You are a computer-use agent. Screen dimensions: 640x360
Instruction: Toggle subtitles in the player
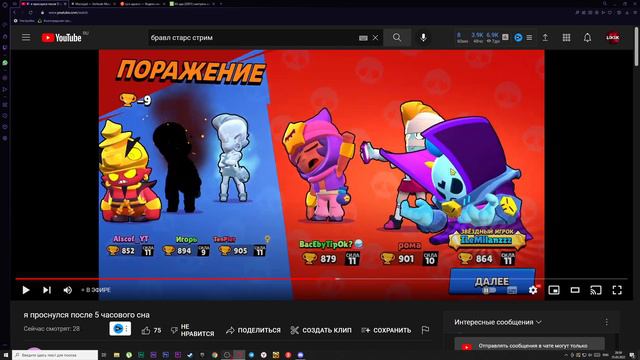512,290
